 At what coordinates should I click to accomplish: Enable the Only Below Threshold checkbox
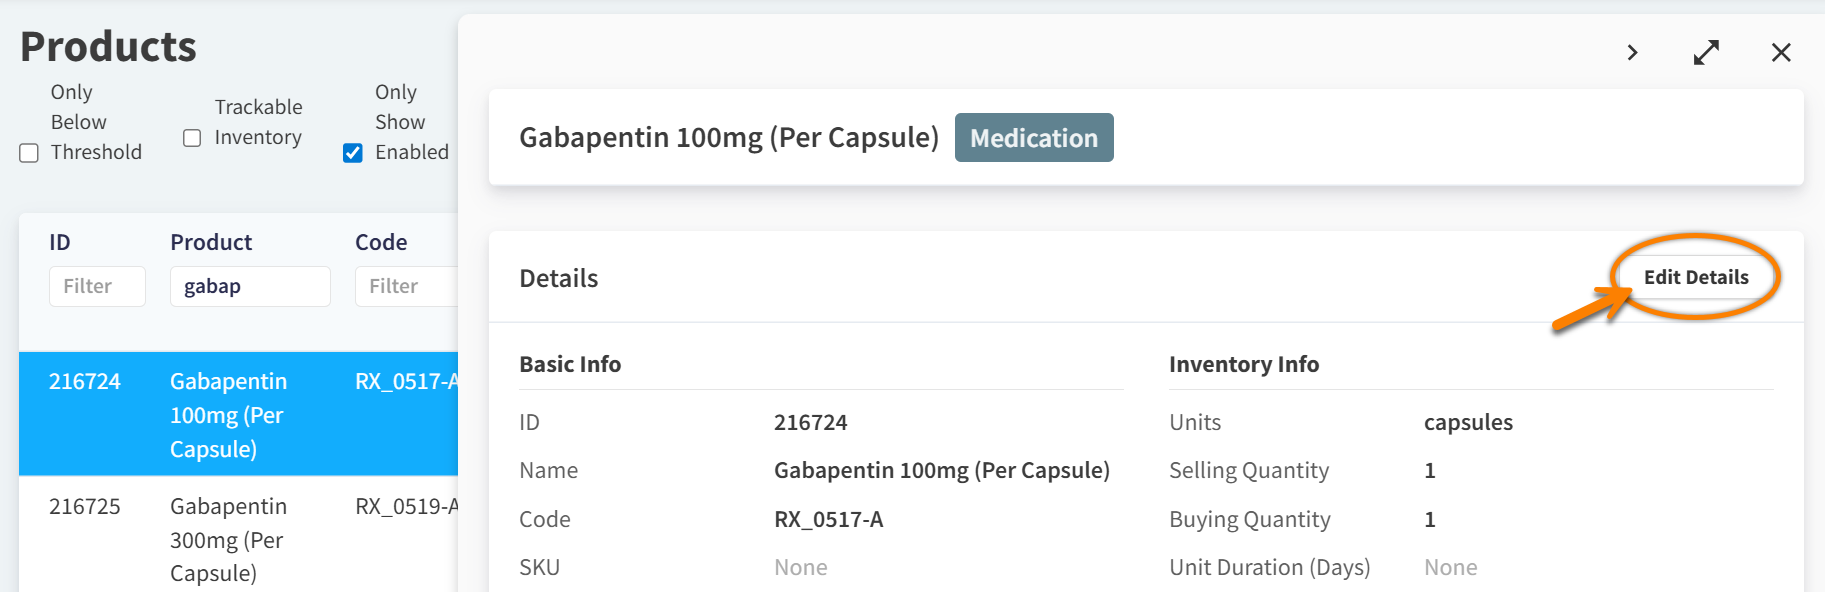[28, 152]
